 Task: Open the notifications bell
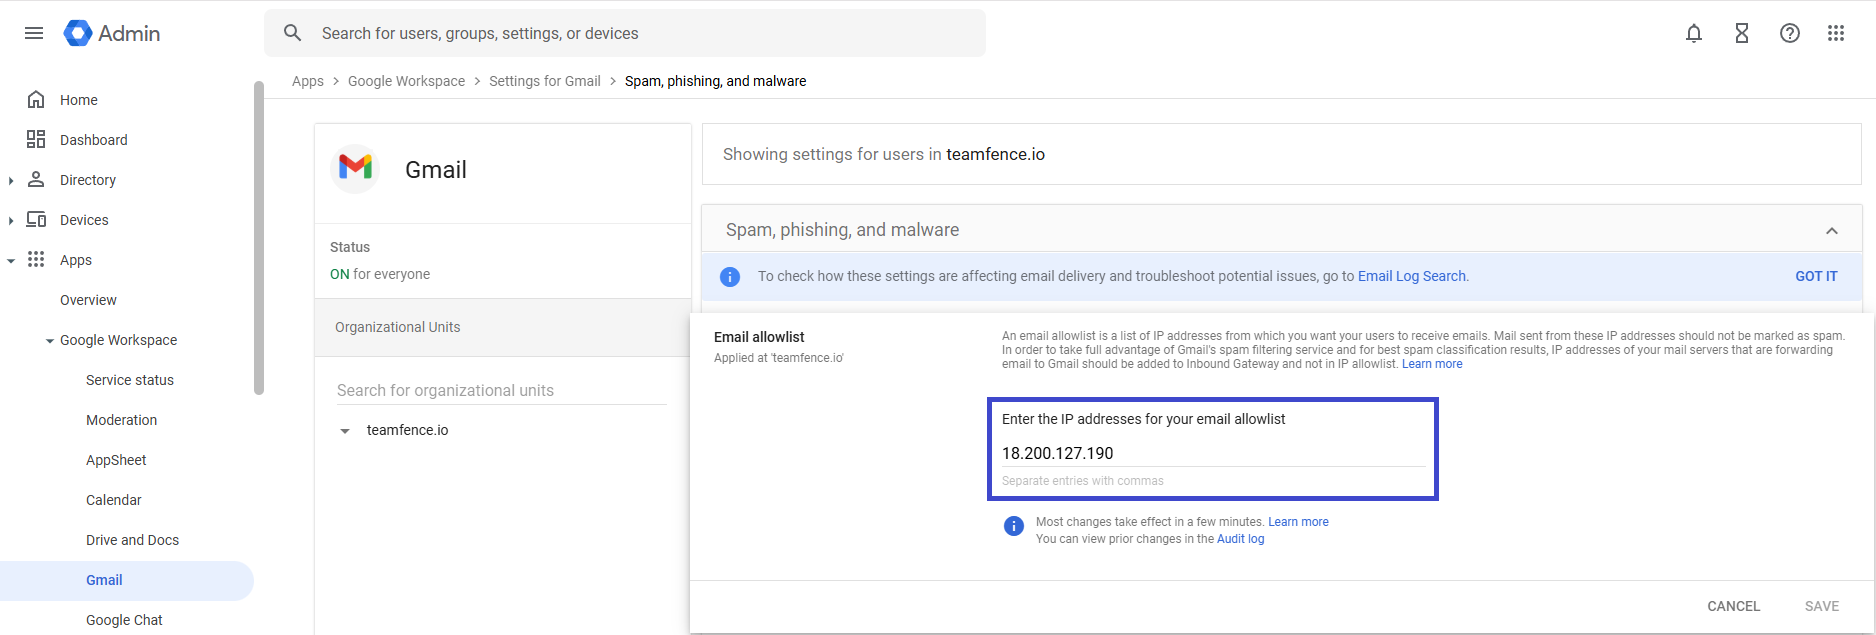(x=1693, y=33)
